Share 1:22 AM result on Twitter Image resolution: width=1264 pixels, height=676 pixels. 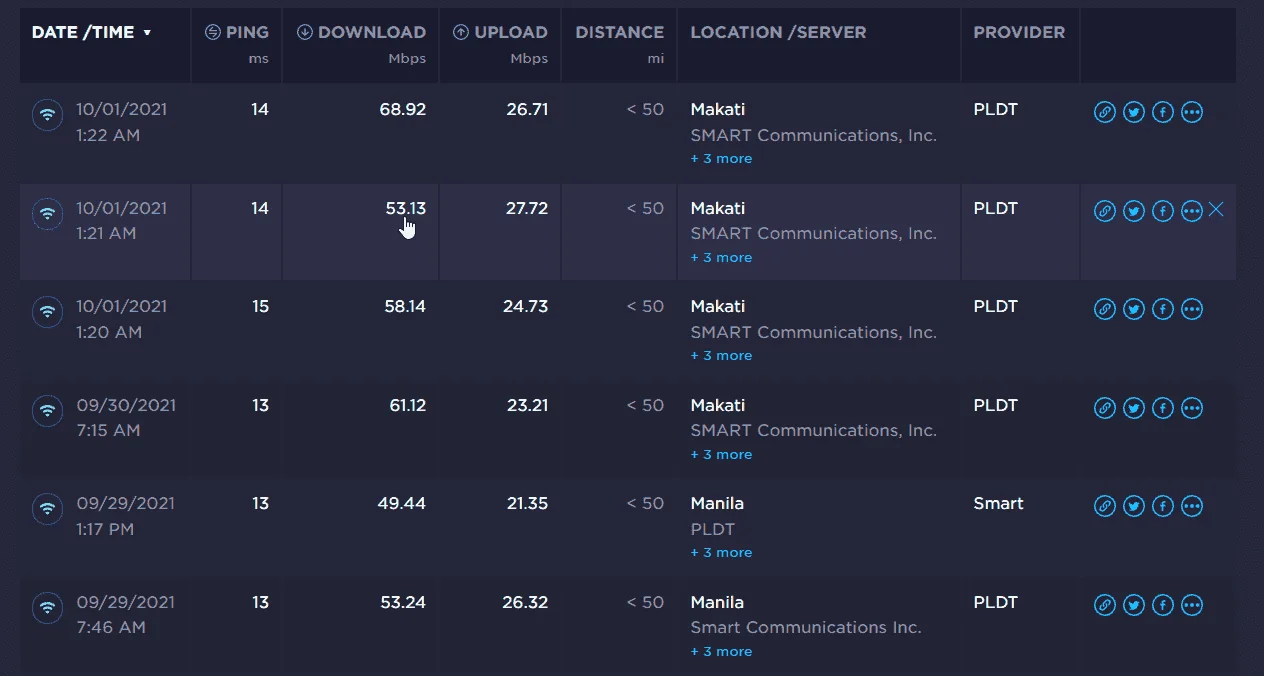coord(1133,112)
